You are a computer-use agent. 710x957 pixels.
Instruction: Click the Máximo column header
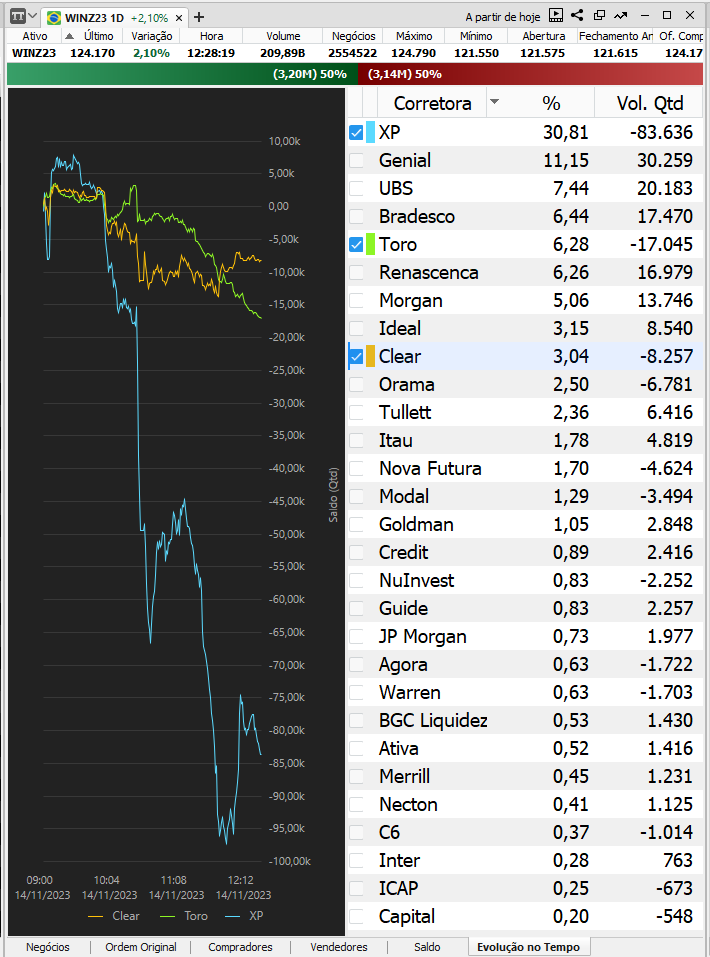click(414, 36)
